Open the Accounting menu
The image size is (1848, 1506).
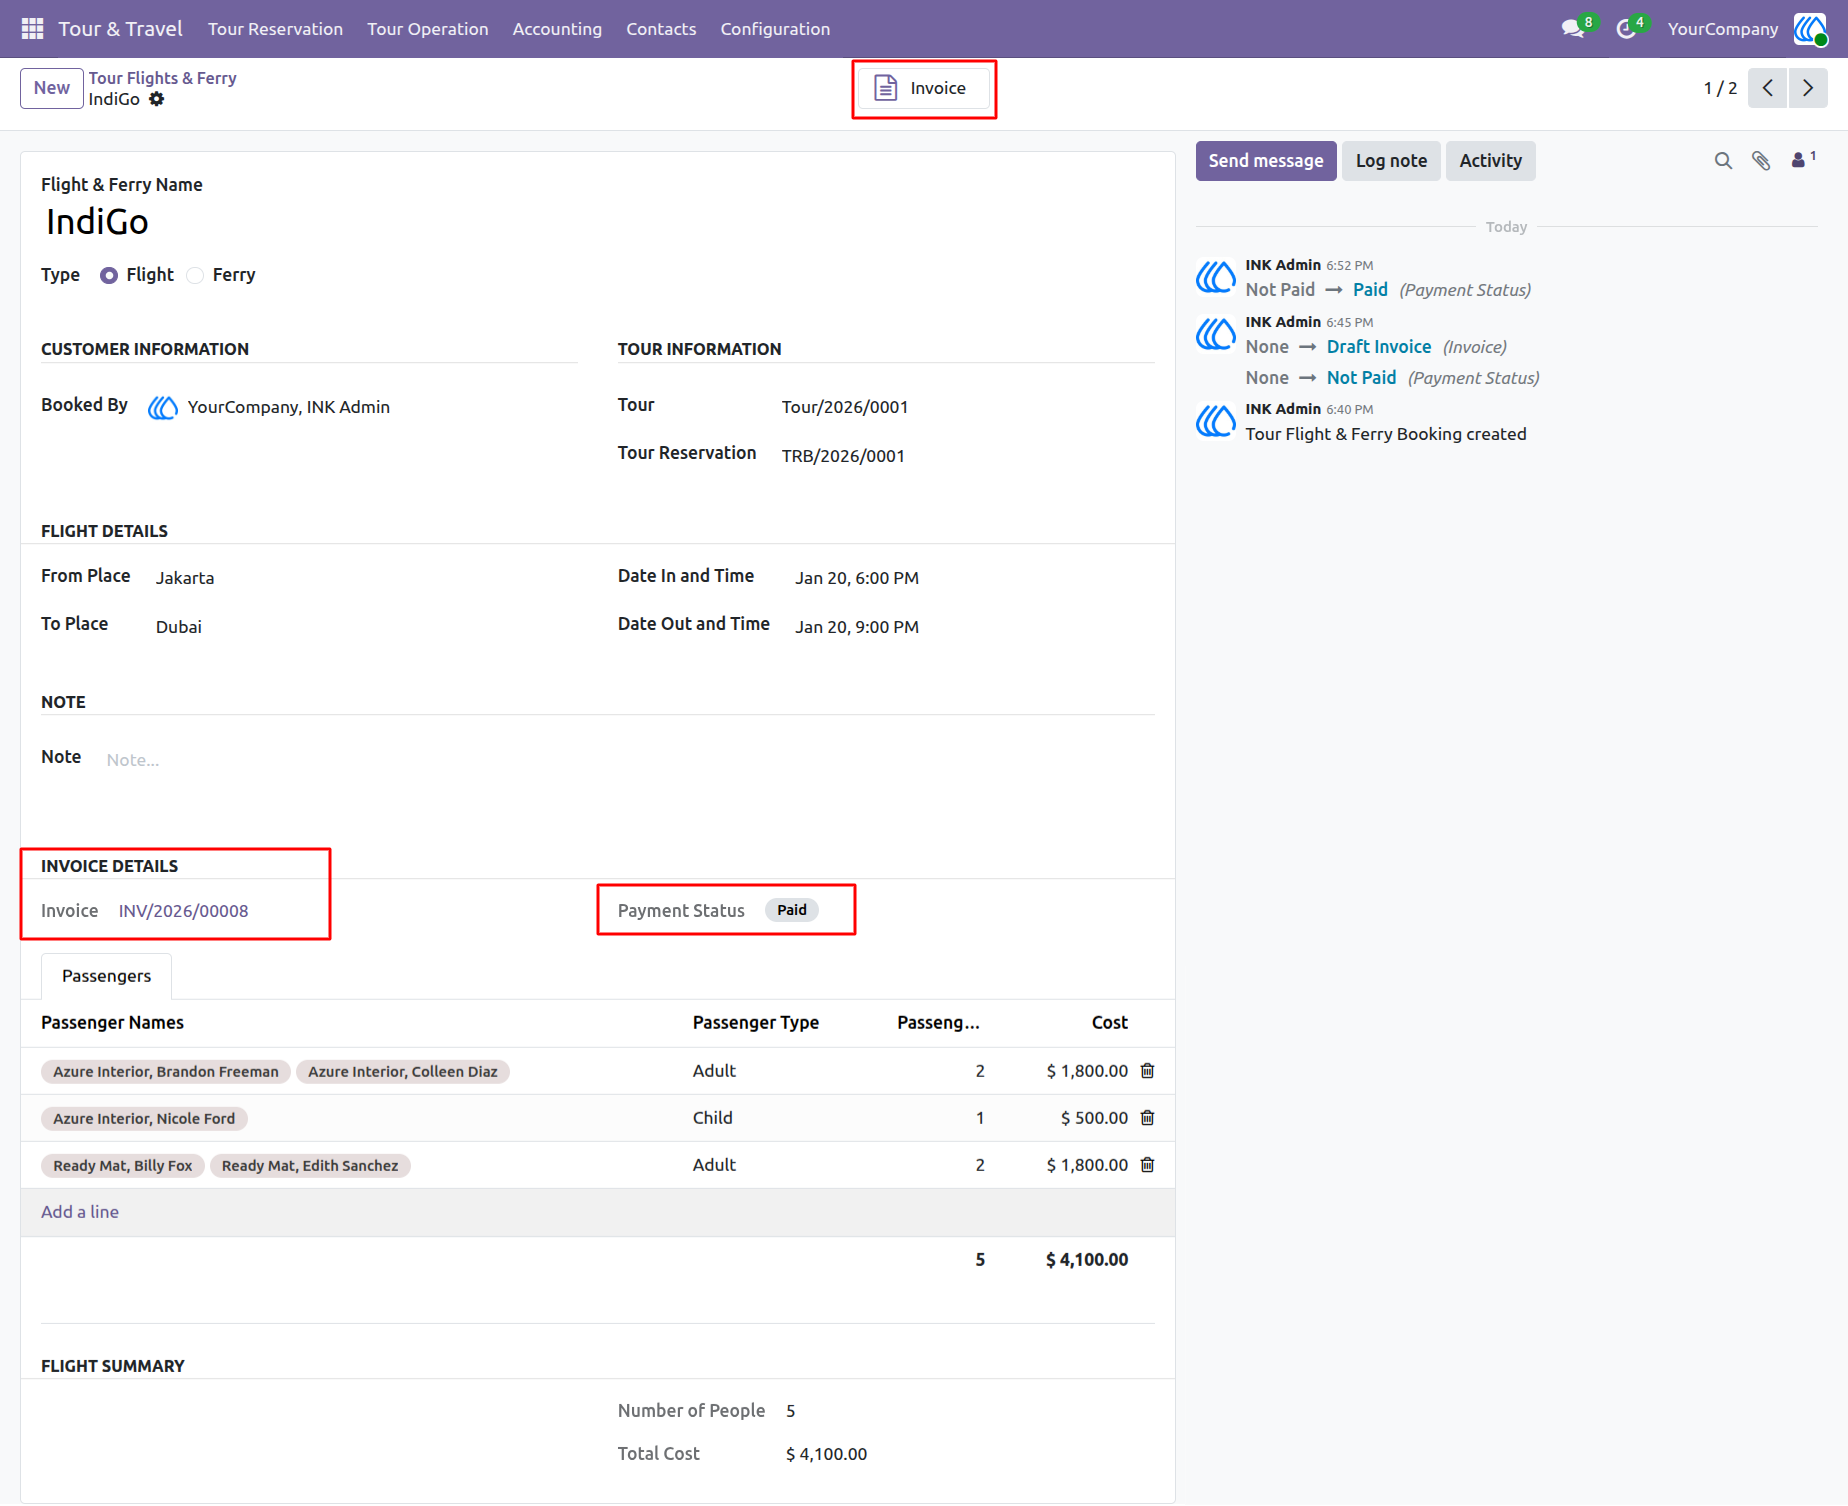pos(557,29)
